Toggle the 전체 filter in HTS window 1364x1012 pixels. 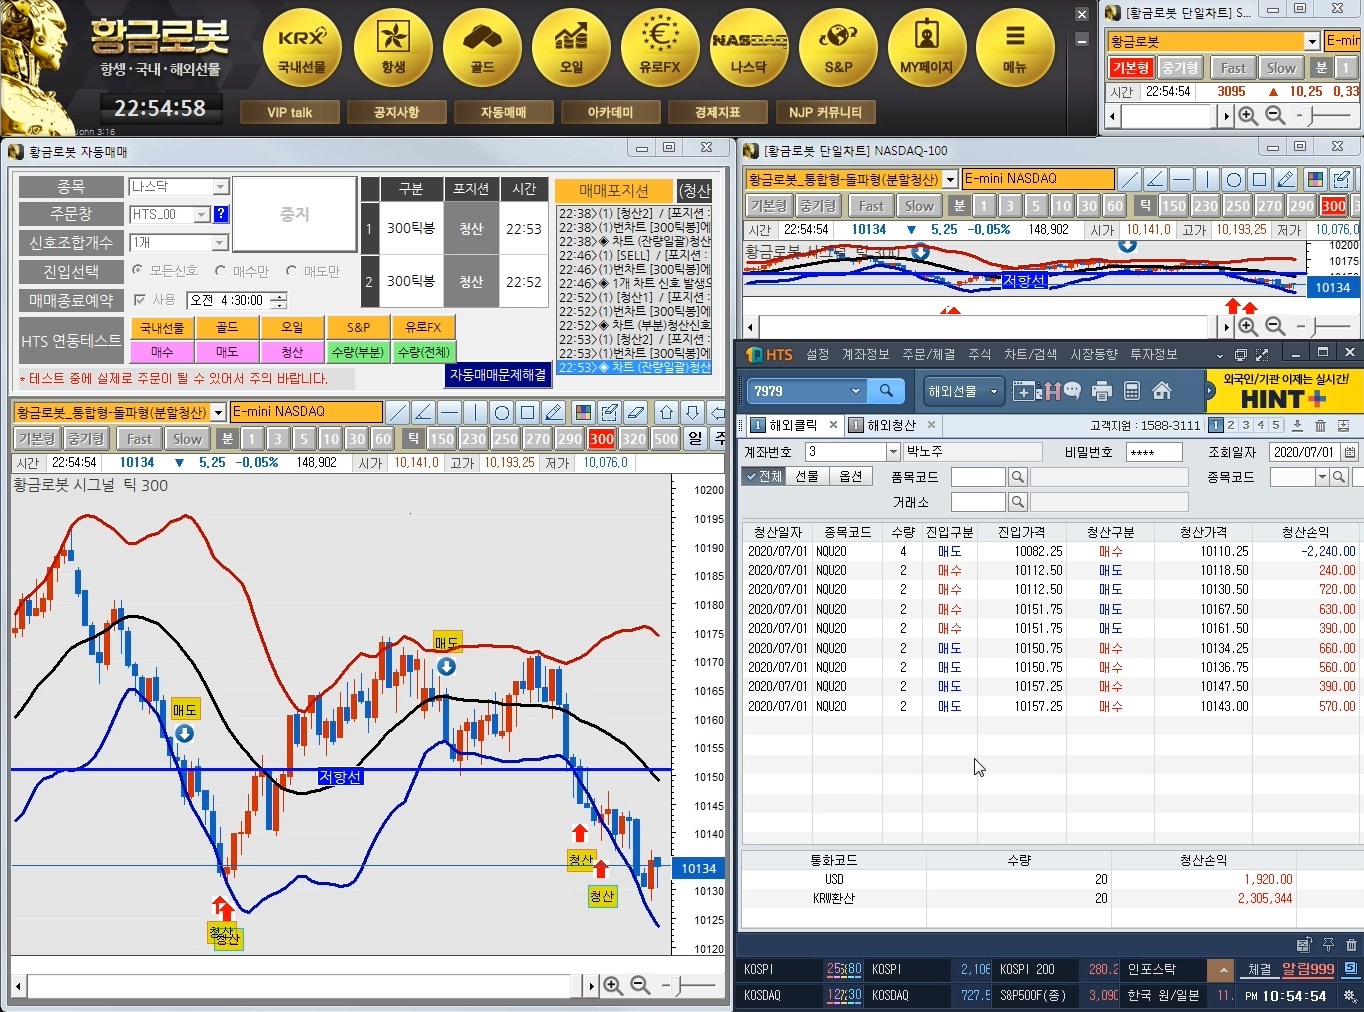click(764, 476)
